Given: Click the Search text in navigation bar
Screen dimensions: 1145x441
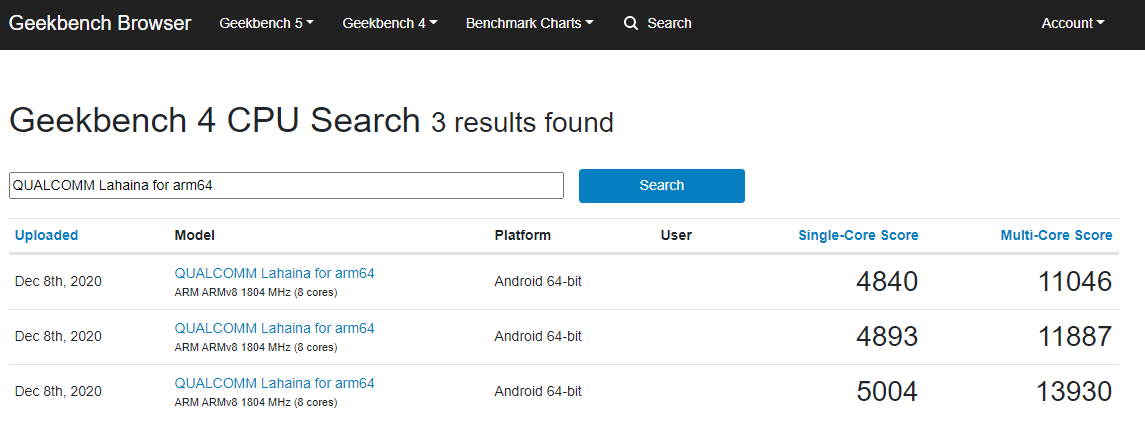Looking at the screenshot, I should click(x=669, y=23).
